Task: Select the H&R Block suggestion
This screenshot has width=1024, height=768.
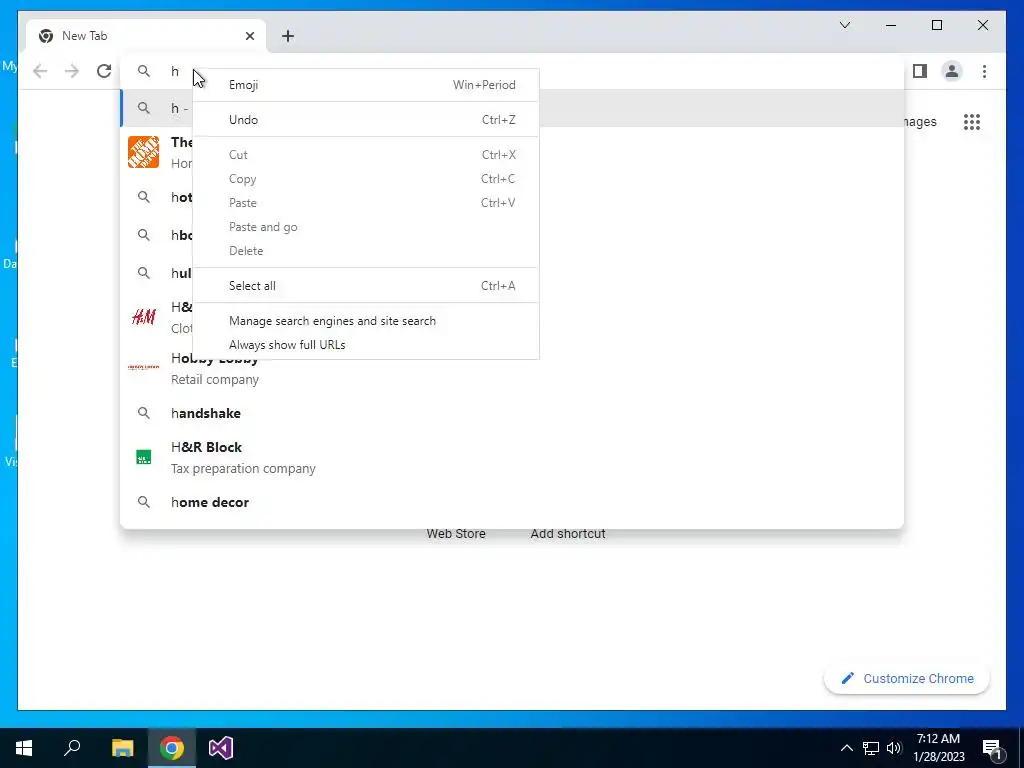Action: (x=512, y=457)
